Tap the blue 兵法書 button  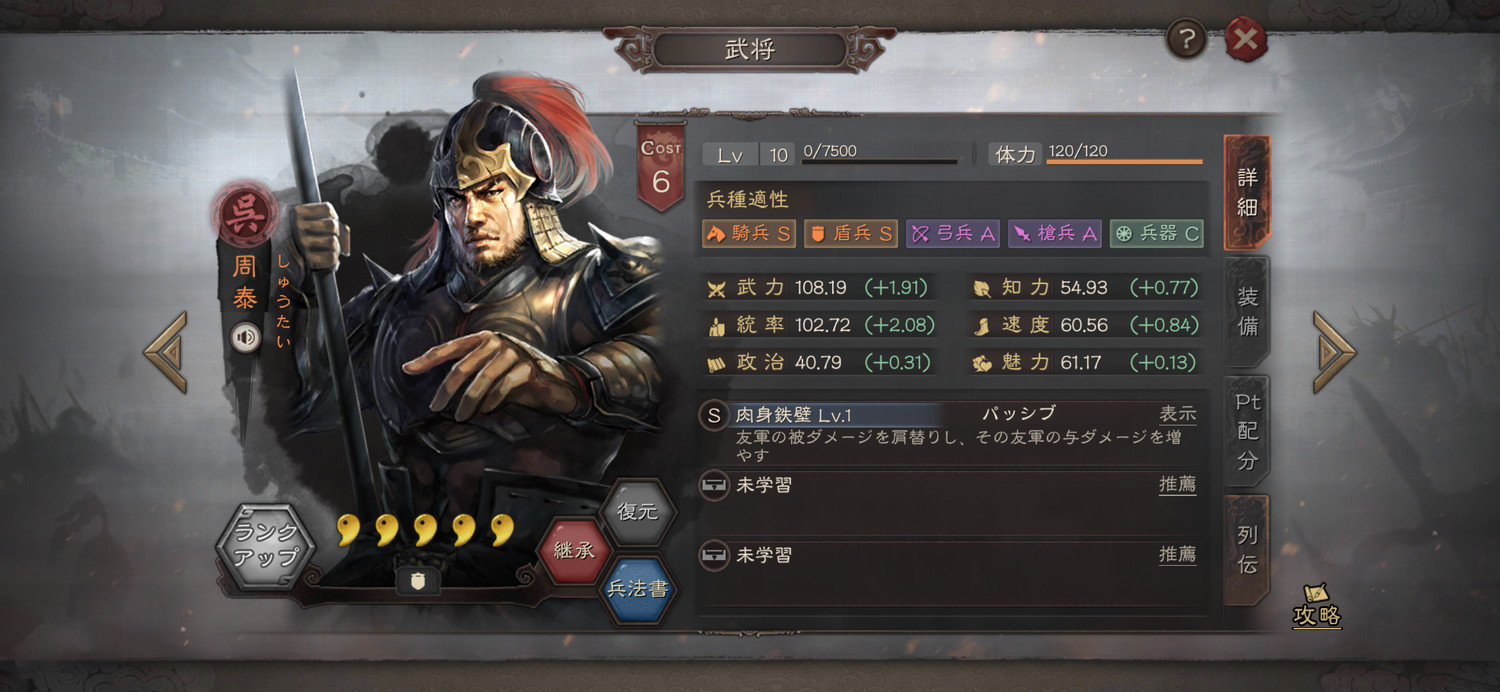[x=638, y=589]
